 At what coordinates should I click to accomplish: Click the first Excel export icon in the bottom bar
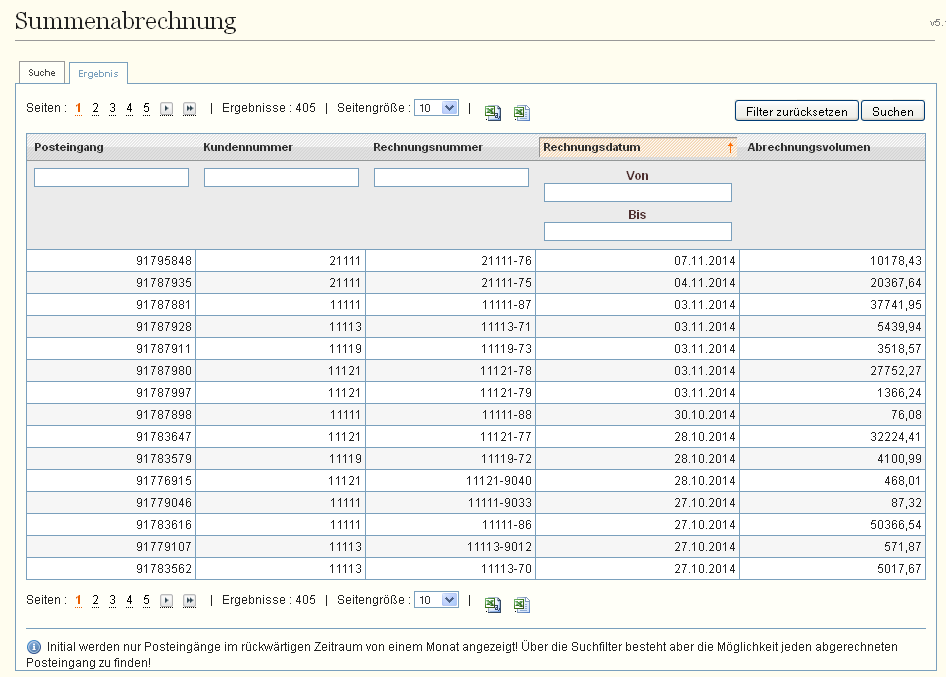click(493, 604)
